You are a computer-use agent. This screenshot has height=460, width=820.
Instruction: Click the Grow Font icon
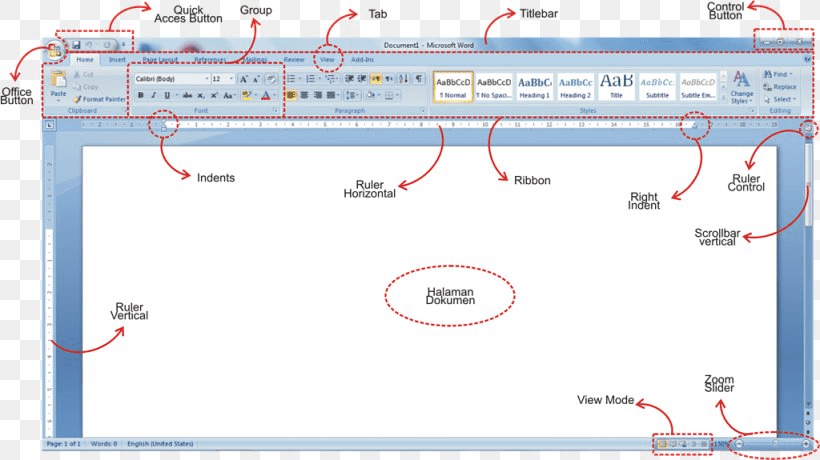click(x=243, y=79)
